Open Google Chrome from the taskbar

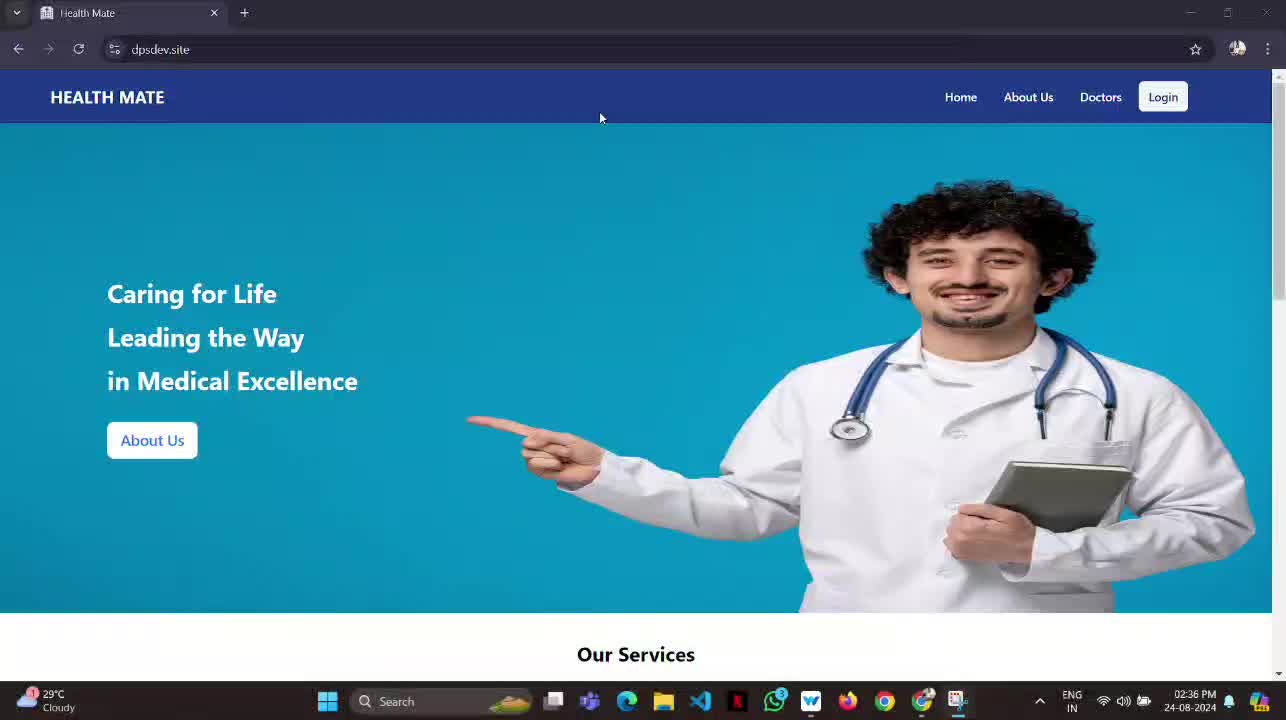click(884, 701)
